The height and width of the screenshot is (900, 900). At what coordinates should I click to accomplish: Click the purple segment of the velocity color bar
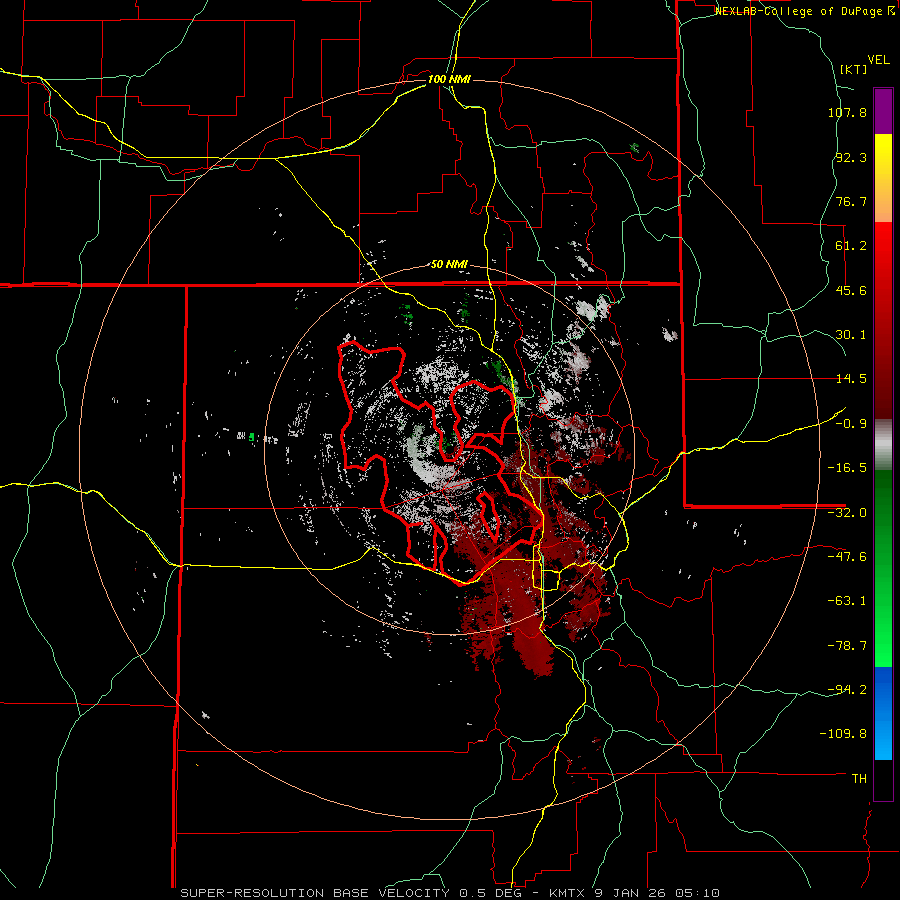click(883, 111)
